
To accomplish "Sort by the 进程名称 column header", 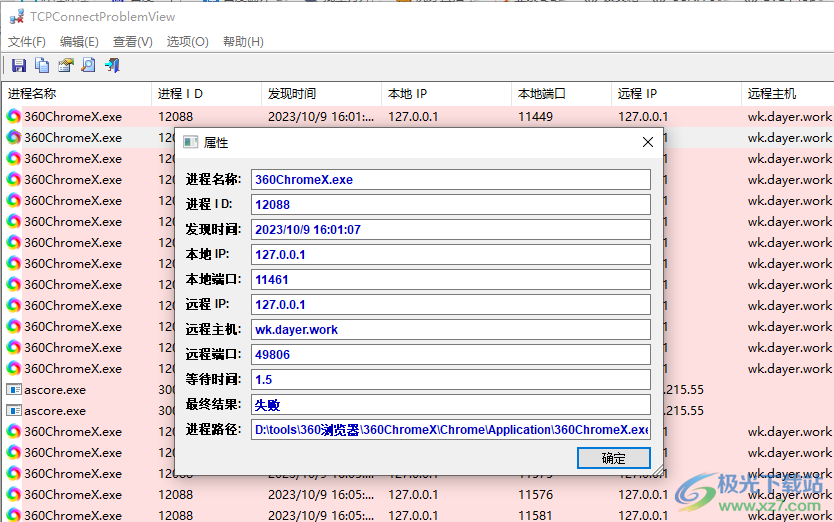I will (x=77, y=94).
